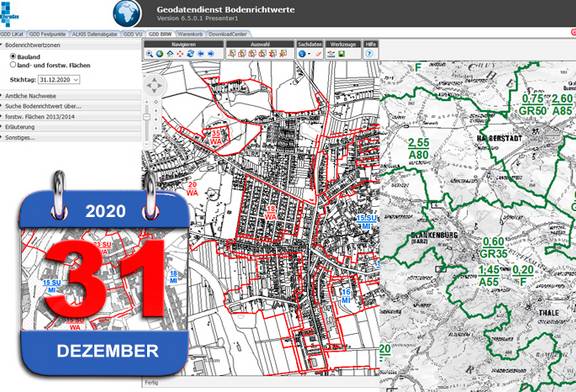
Task: Select the Bauland radio button
Action: (13, 57)
